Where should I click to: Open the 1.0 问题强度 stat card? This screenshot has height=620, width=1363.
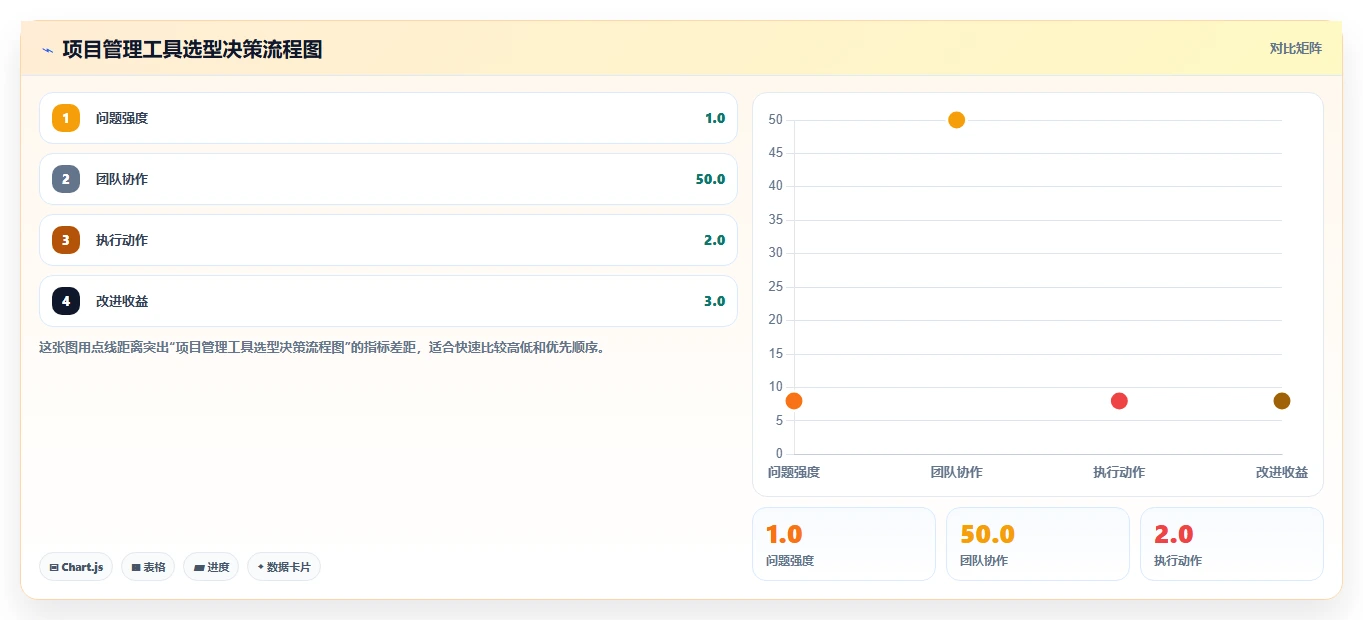tap(844, 544)
